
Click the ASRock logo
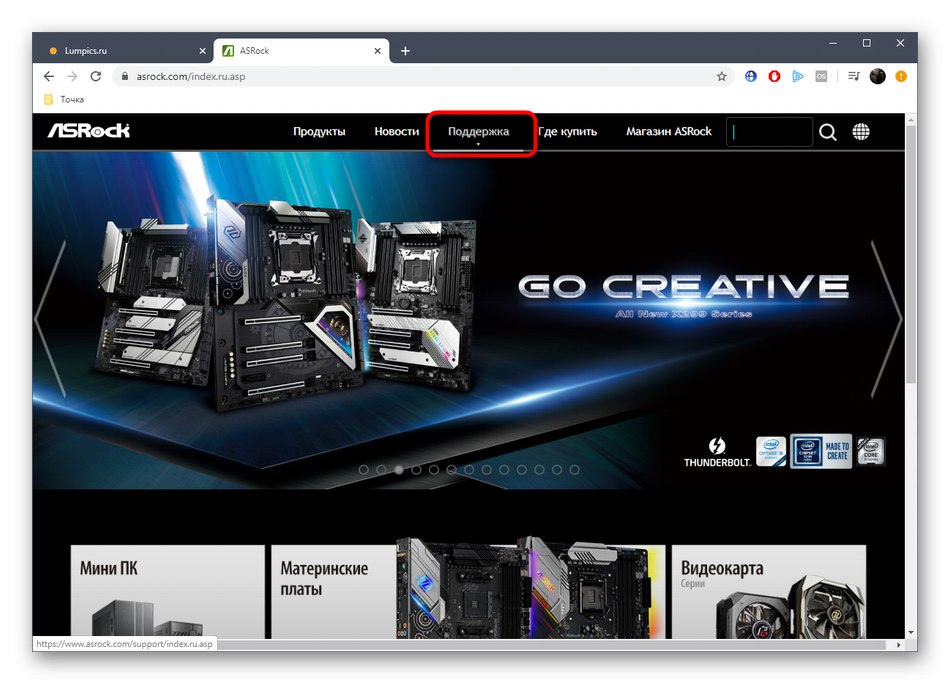(89, 130)
